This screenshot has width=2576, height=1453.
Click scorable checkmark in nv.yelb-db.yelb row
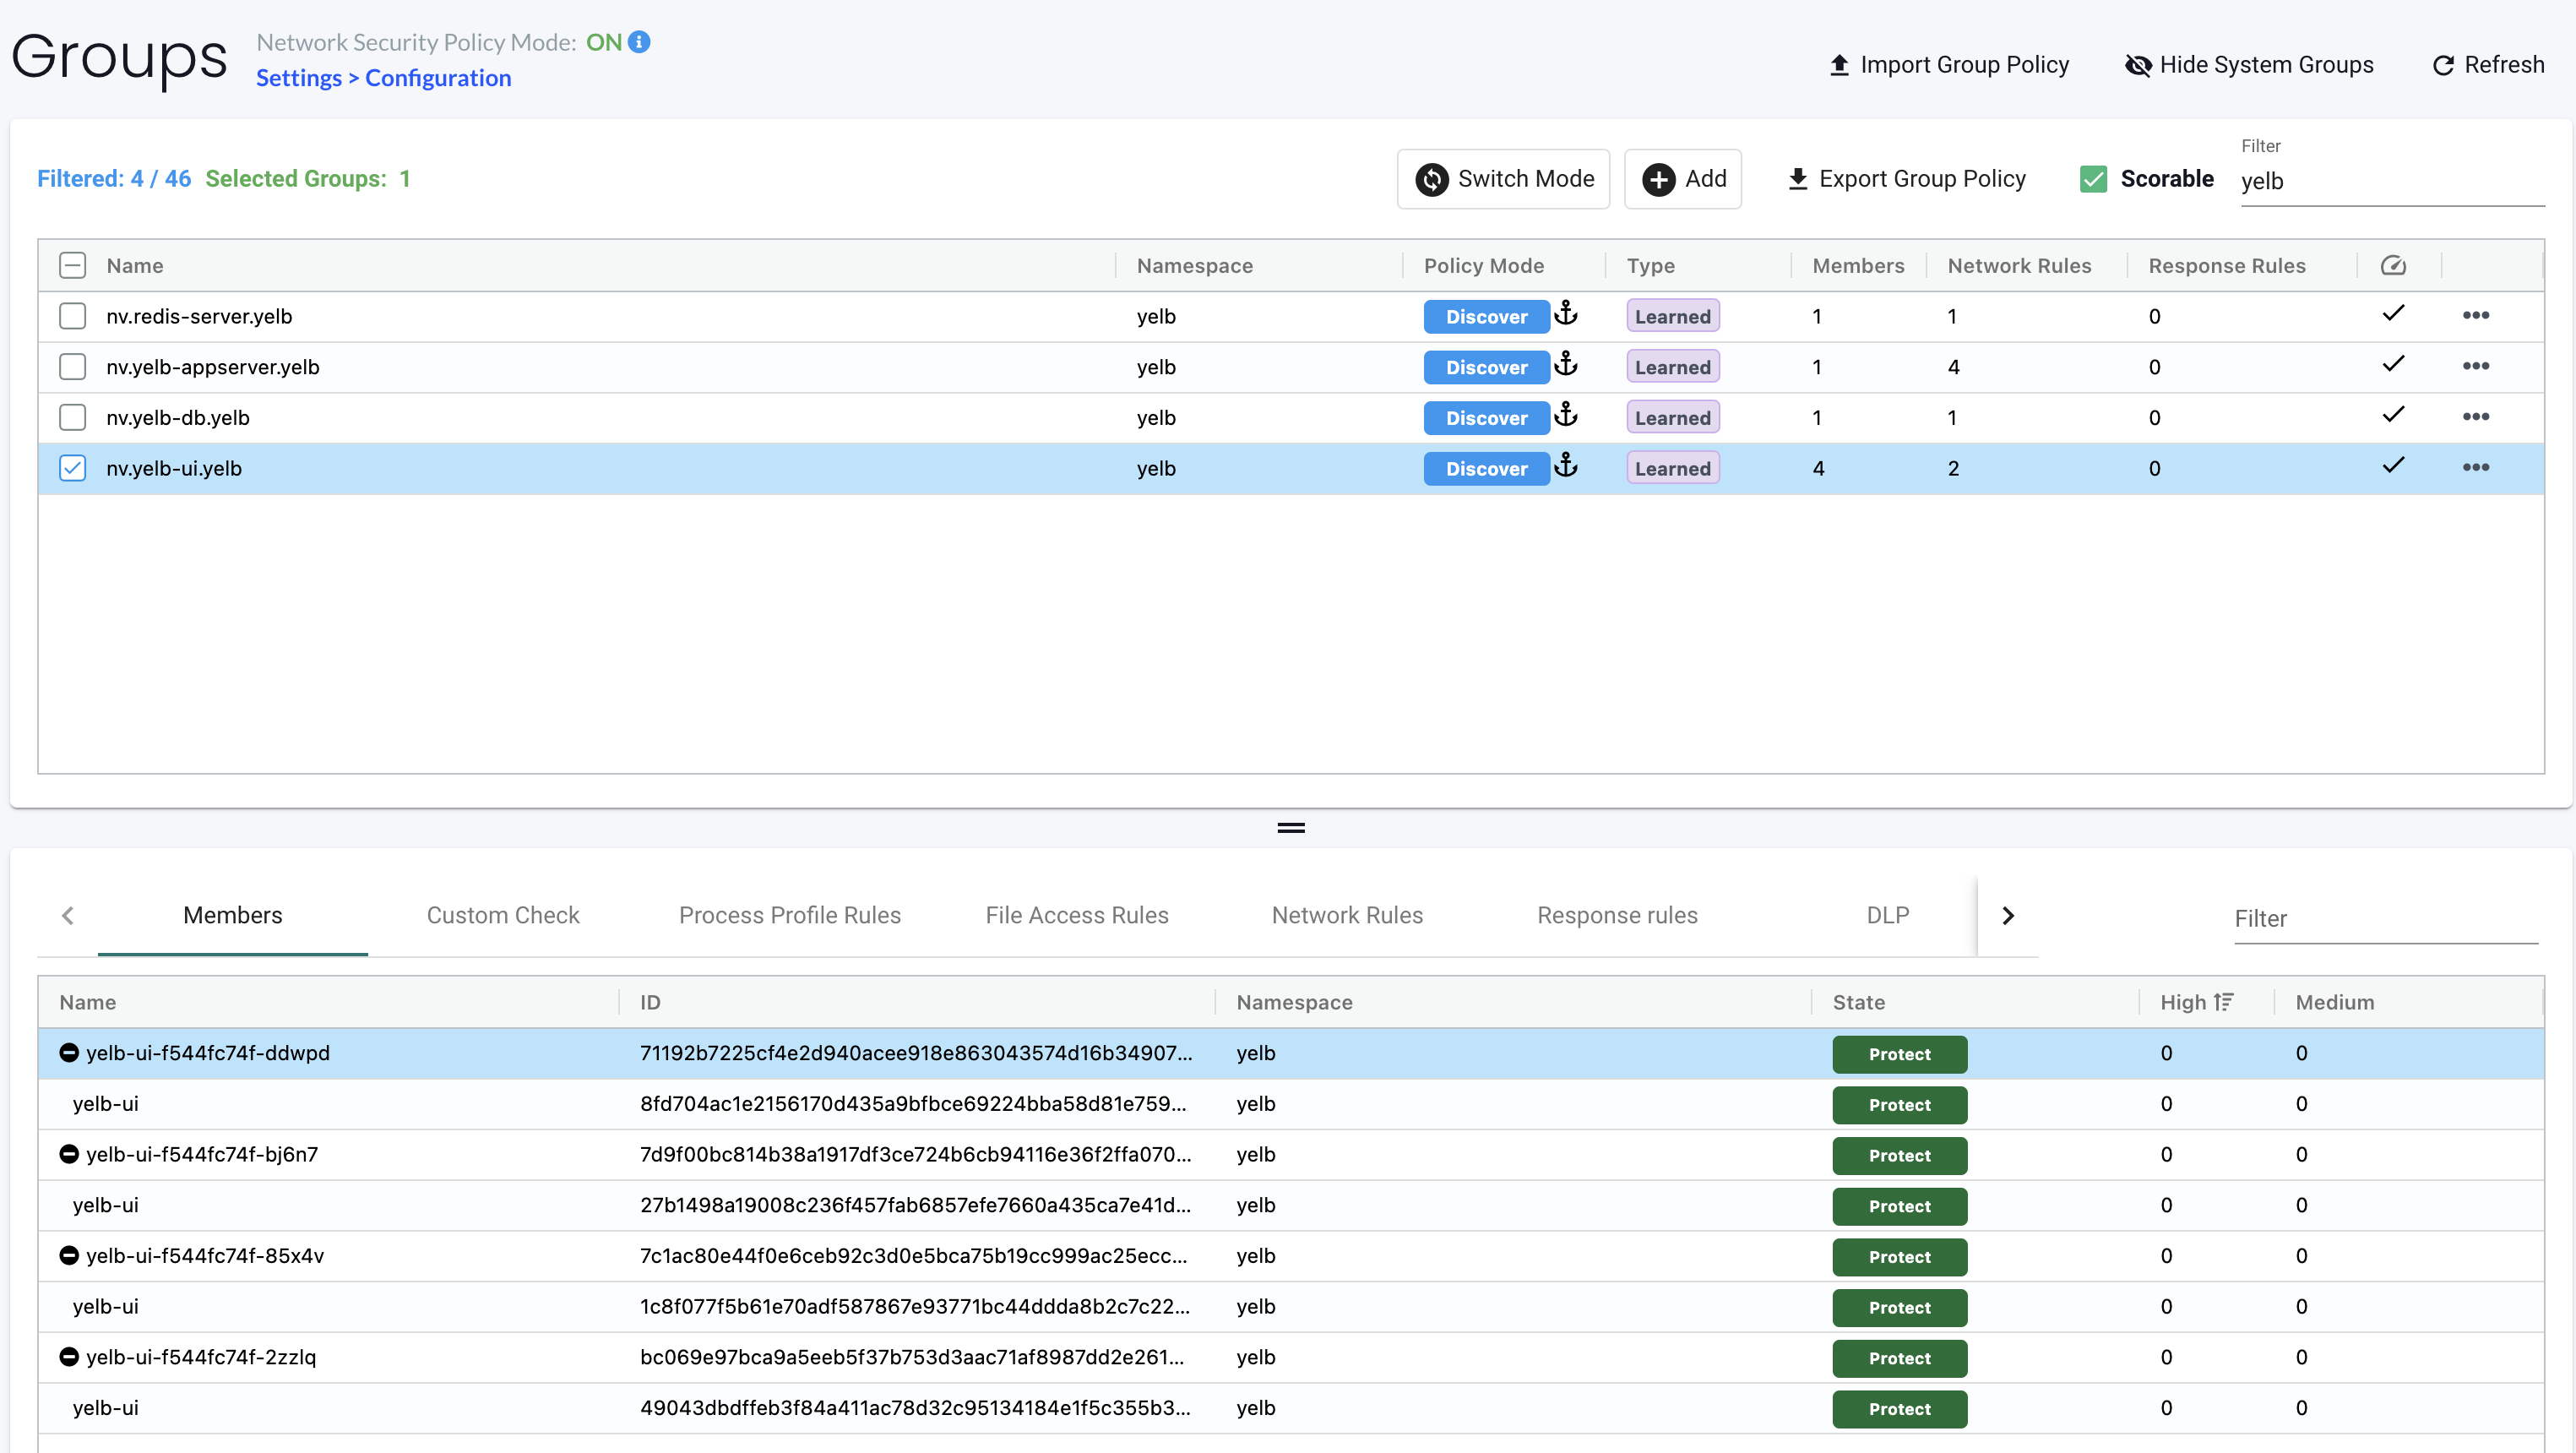pyautogui.click(x=2393, y=415)
